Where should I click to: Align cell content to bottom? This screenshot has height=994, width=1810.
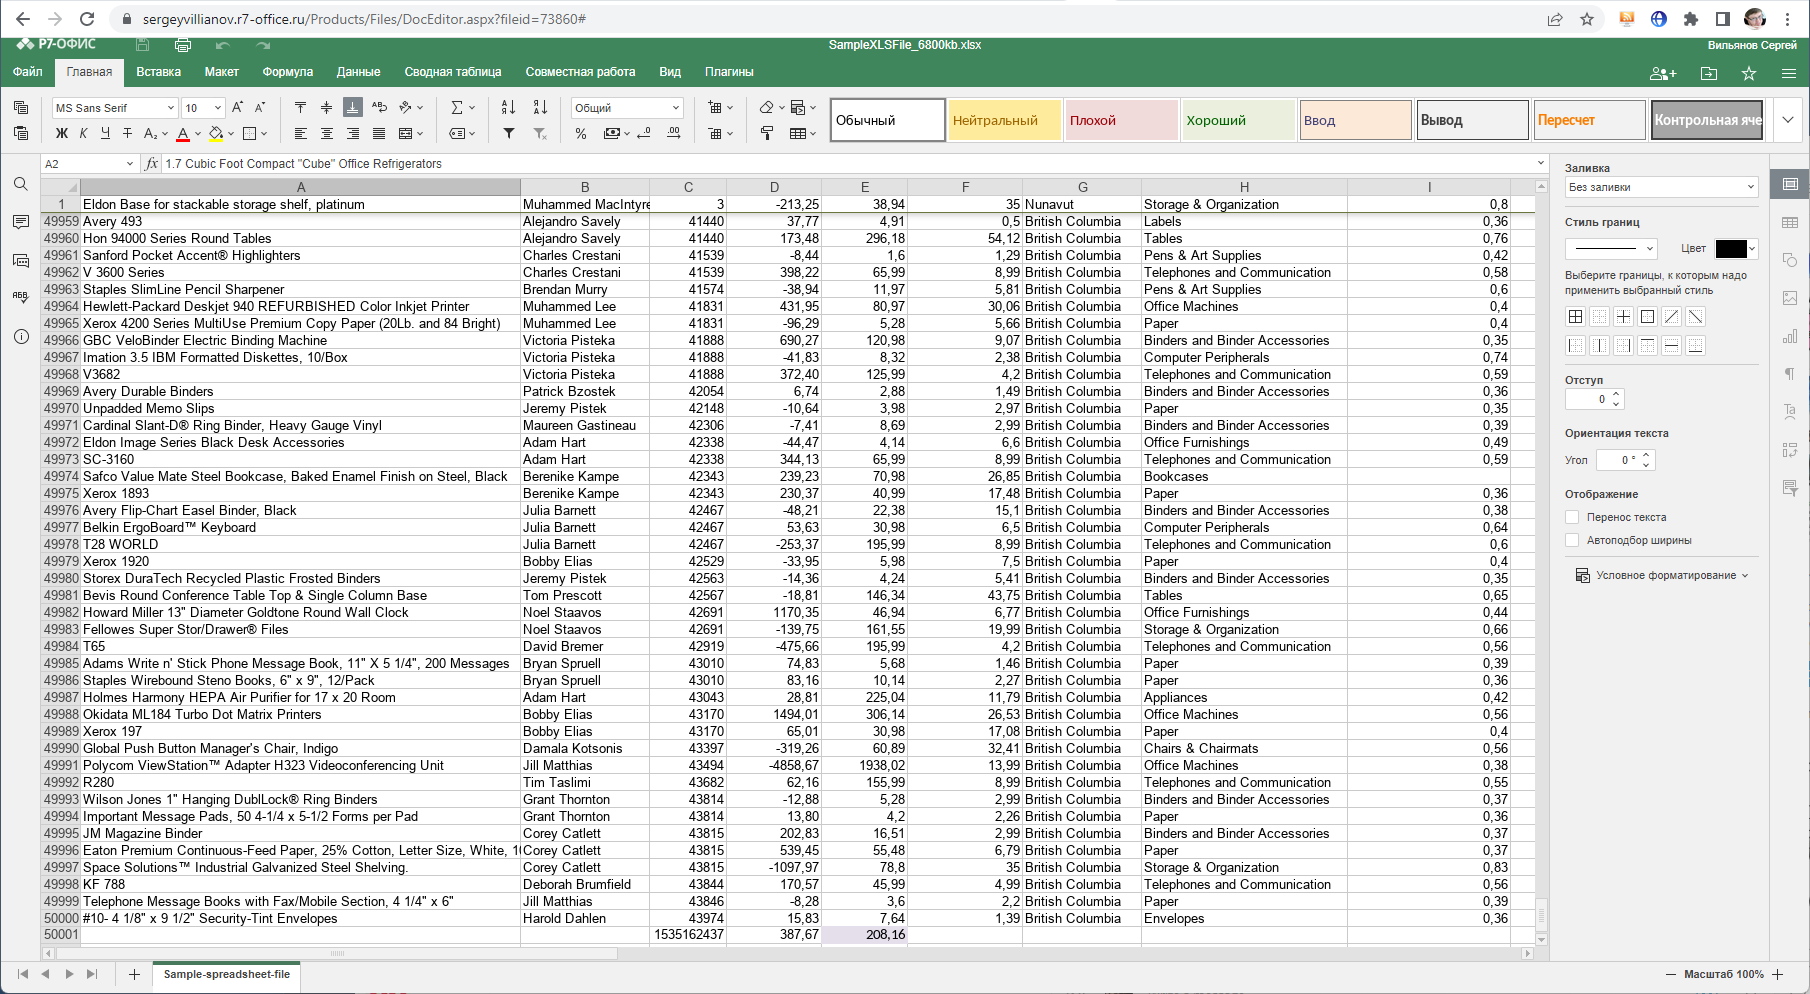click(352, 107)
